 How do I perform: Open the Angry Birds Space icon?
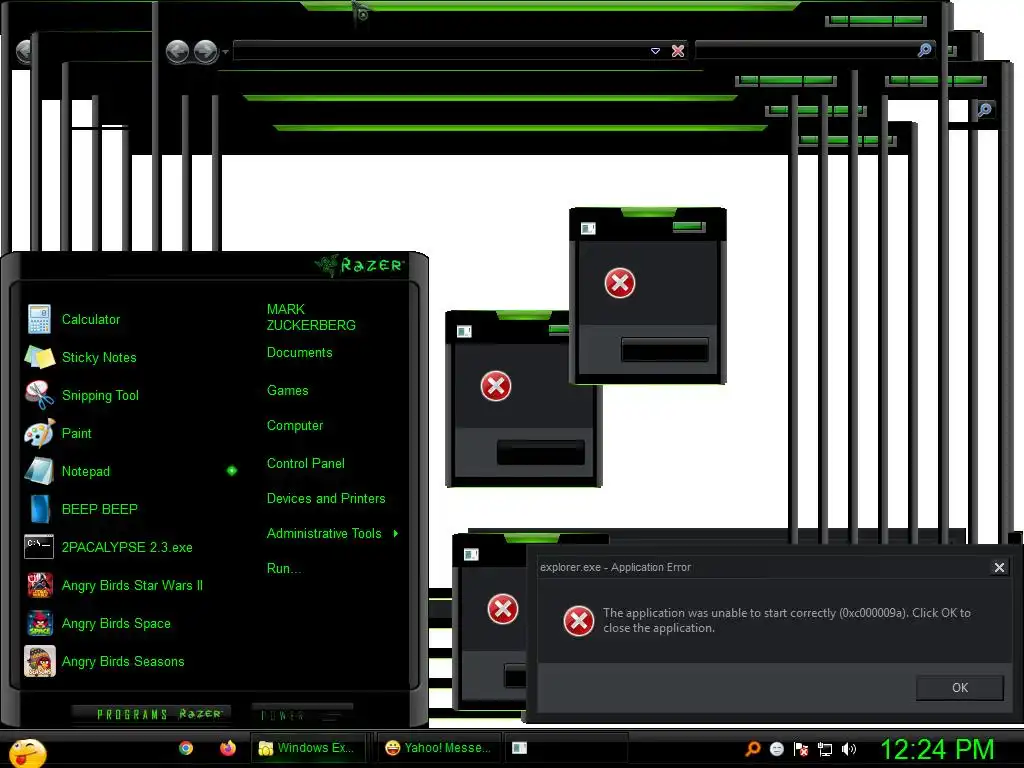click(x=39, y=623)
